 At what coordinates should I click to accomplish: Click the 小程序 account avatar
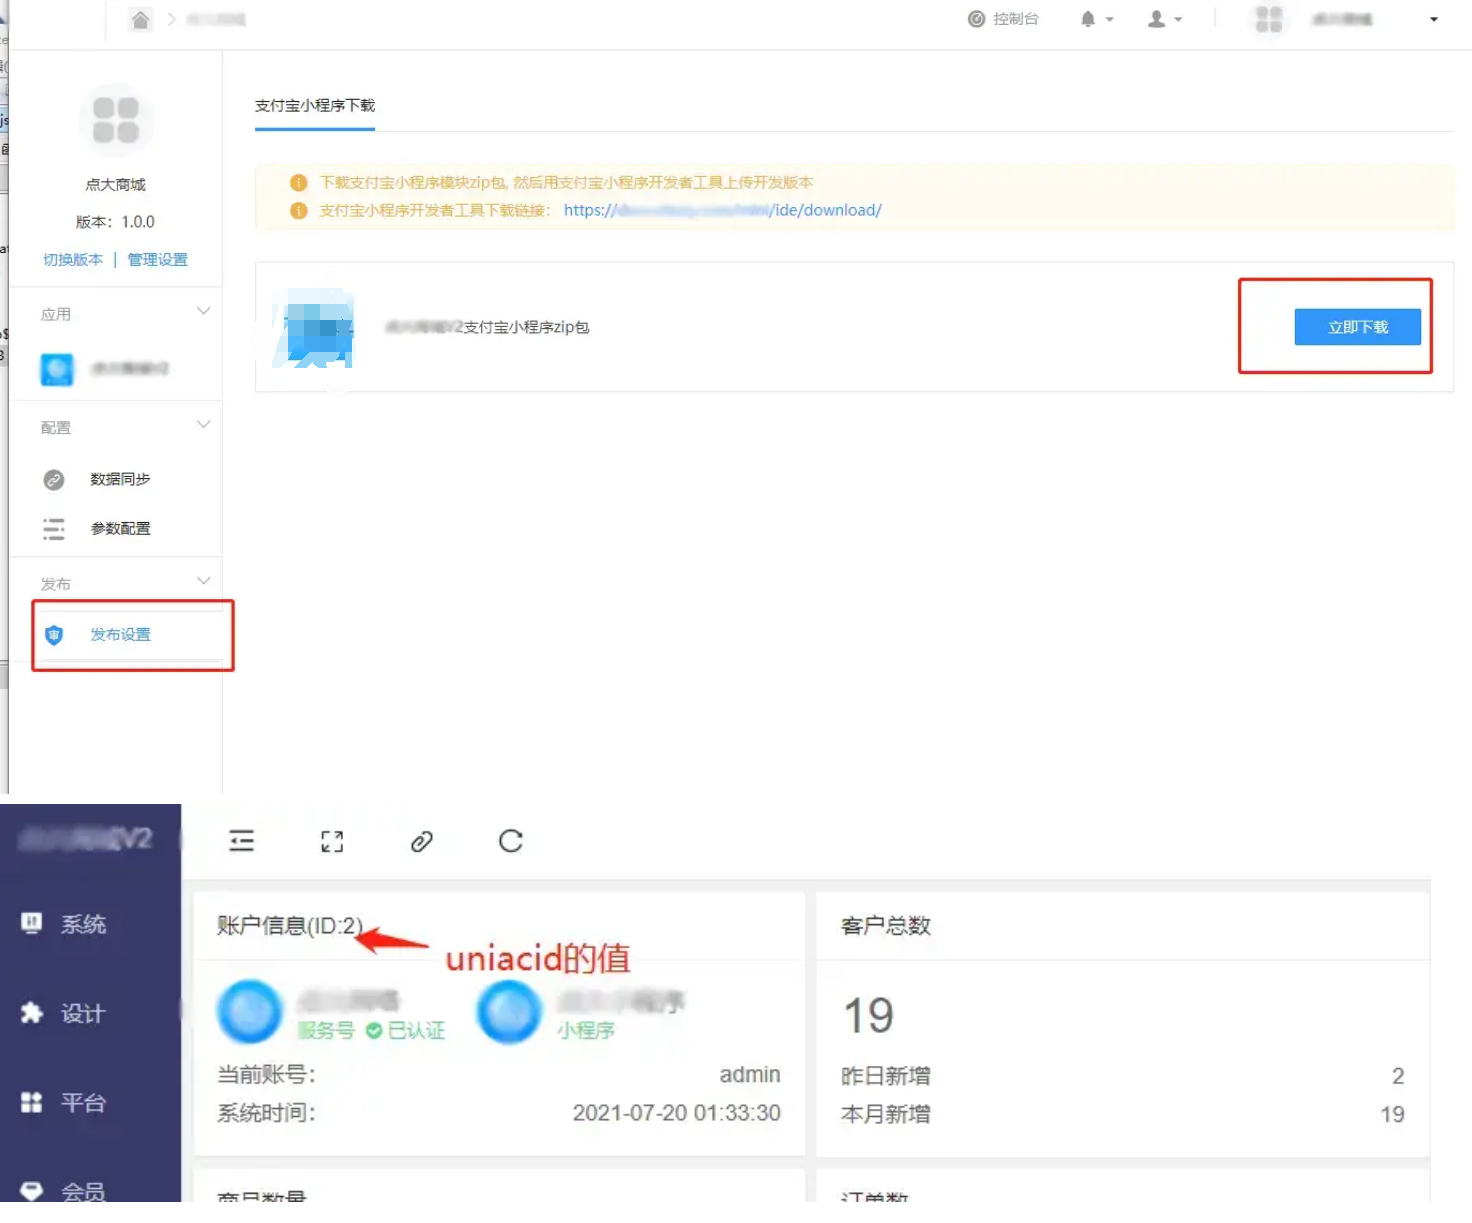510,1011
